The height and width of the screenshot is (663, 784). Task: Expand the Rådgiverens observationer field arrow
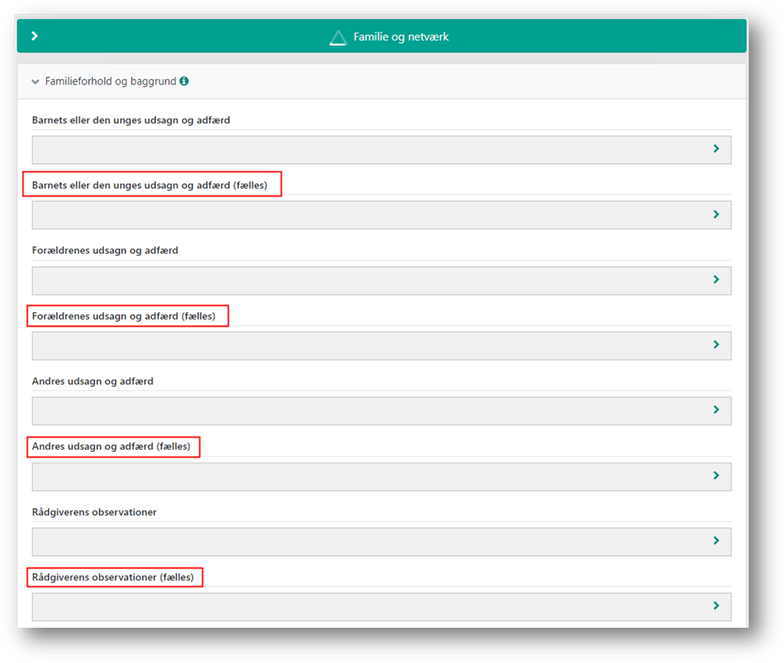tap(716, 541)
